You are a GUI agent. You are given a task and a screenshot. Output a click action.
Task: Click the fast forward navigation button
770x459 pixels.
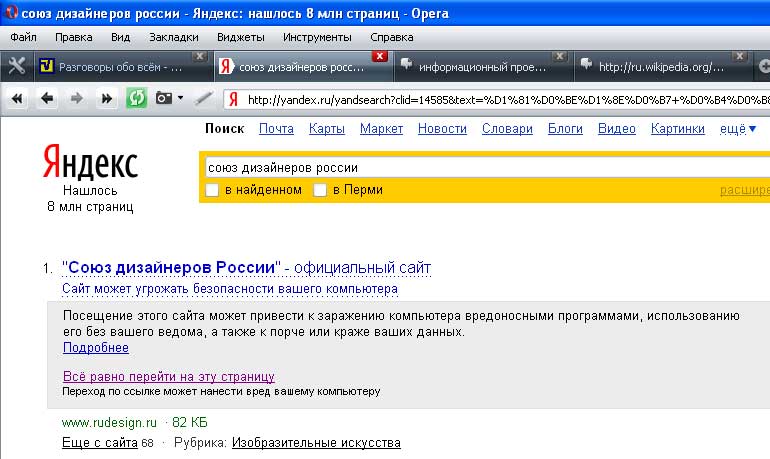pos(107,99)
